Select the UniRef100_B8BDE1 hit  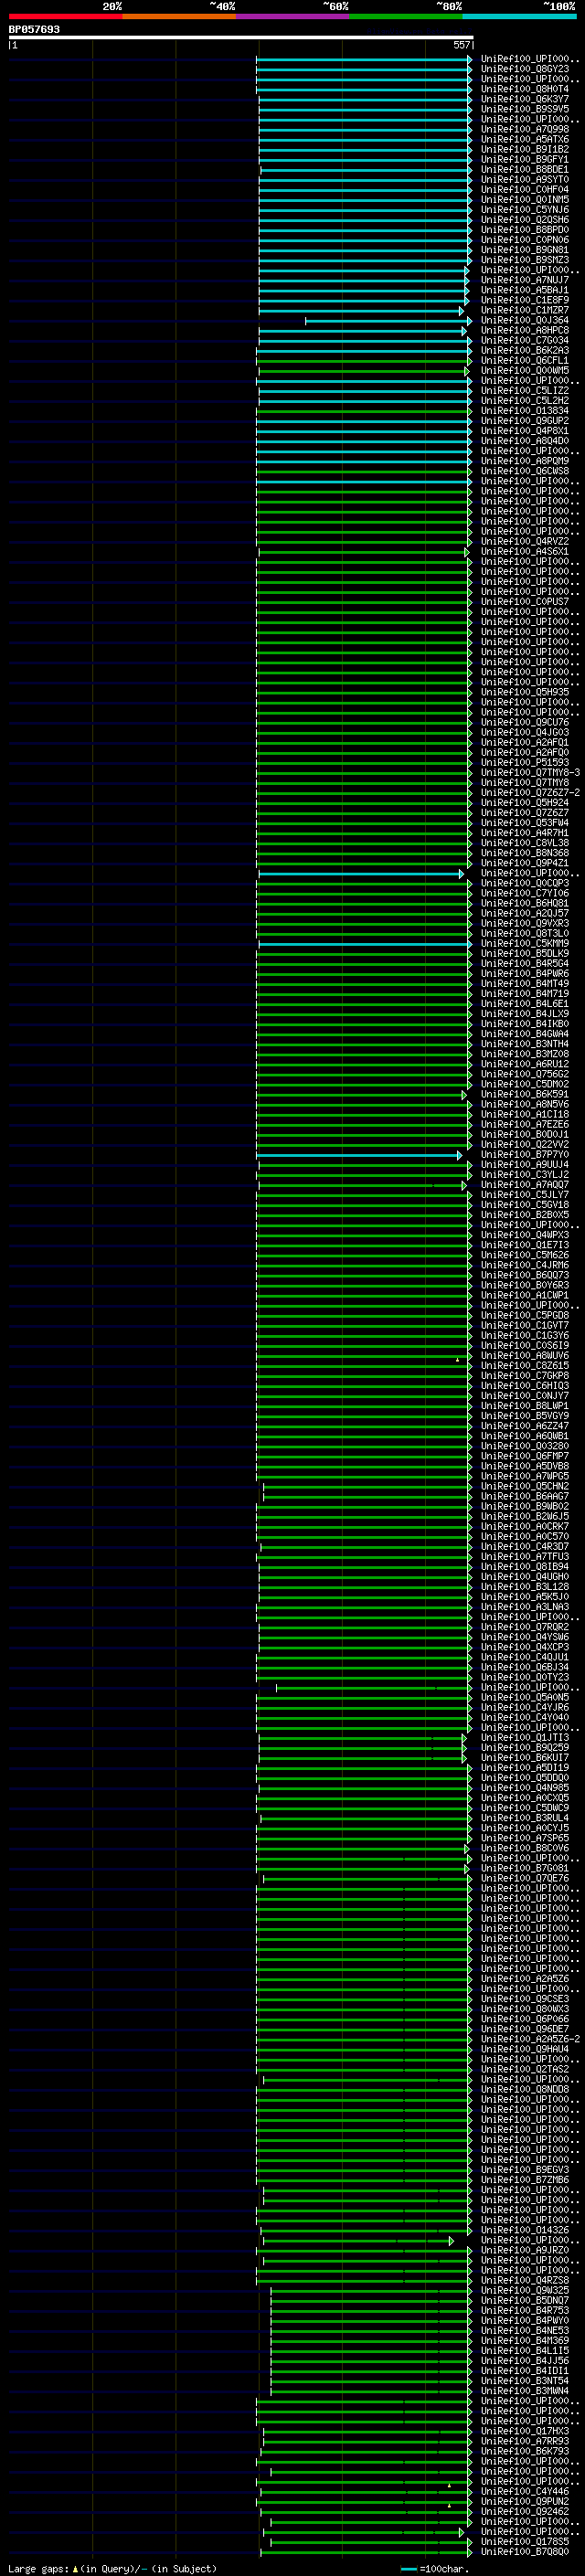[x=525, y=169]
